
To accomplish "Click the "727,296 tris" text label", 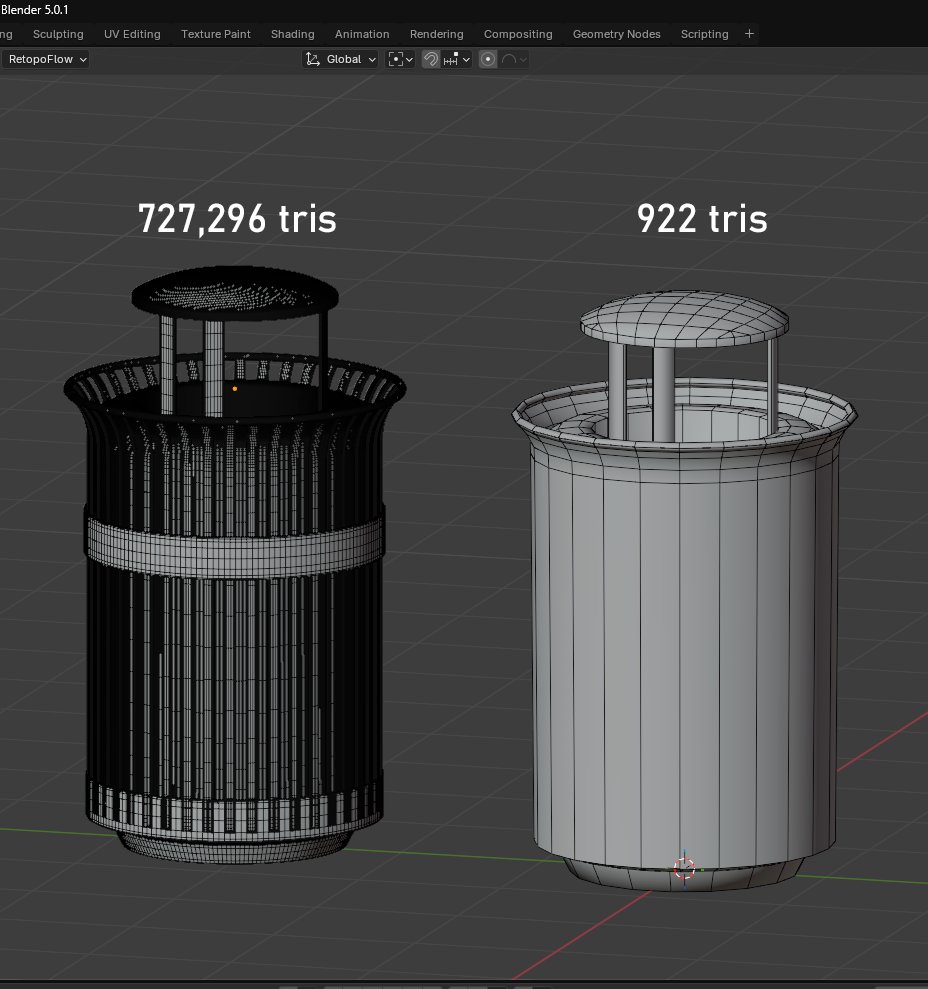I will pos(237,219).
